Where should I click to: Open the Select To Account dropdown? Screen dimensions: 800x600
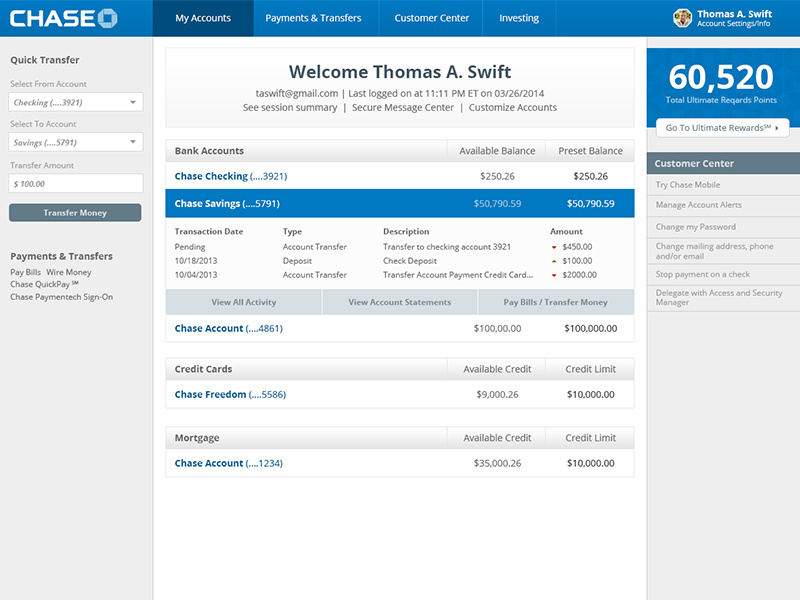coord(76,143)
